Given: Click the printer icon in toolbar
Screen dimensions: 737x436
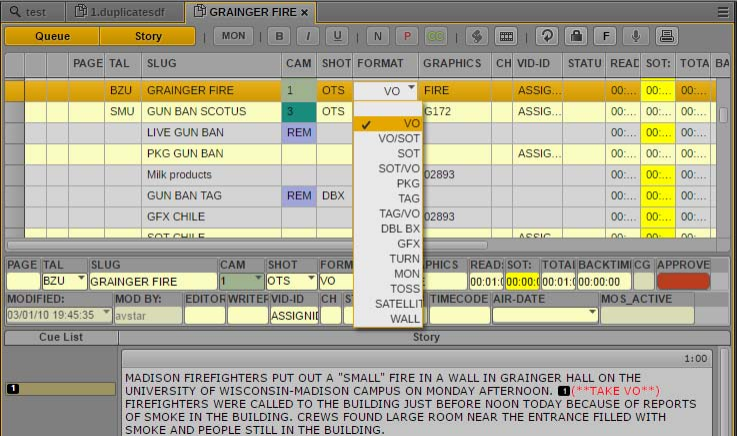Looking at the screenshot, I should click(666, 36).
